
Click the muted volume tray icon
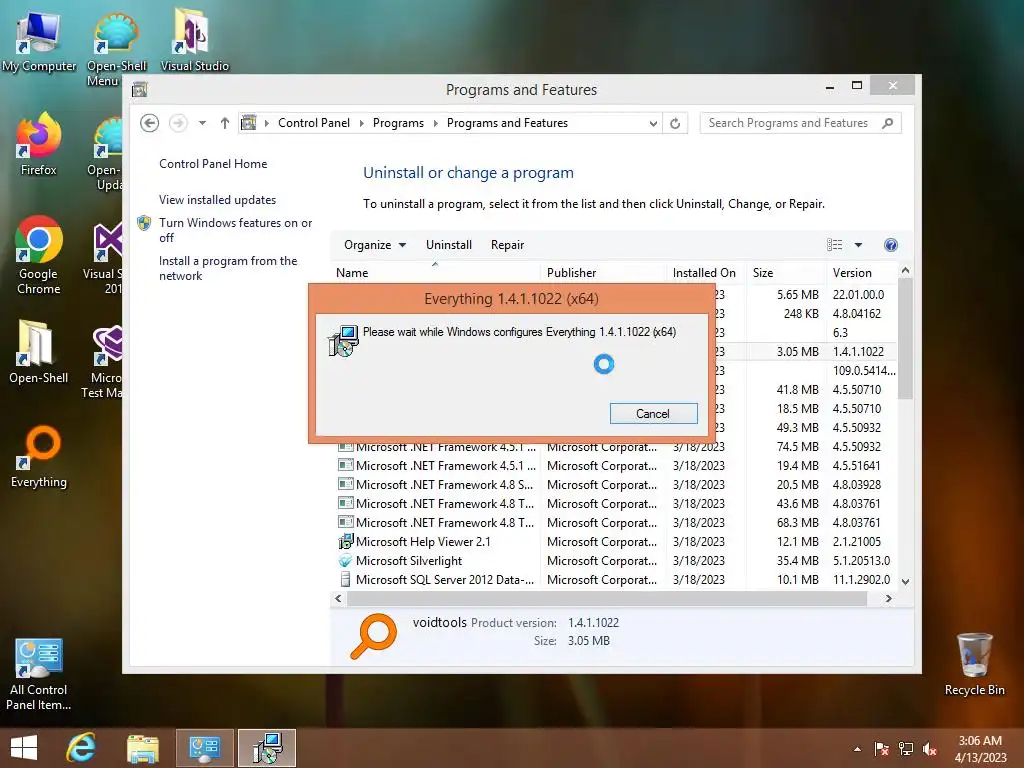930,749
